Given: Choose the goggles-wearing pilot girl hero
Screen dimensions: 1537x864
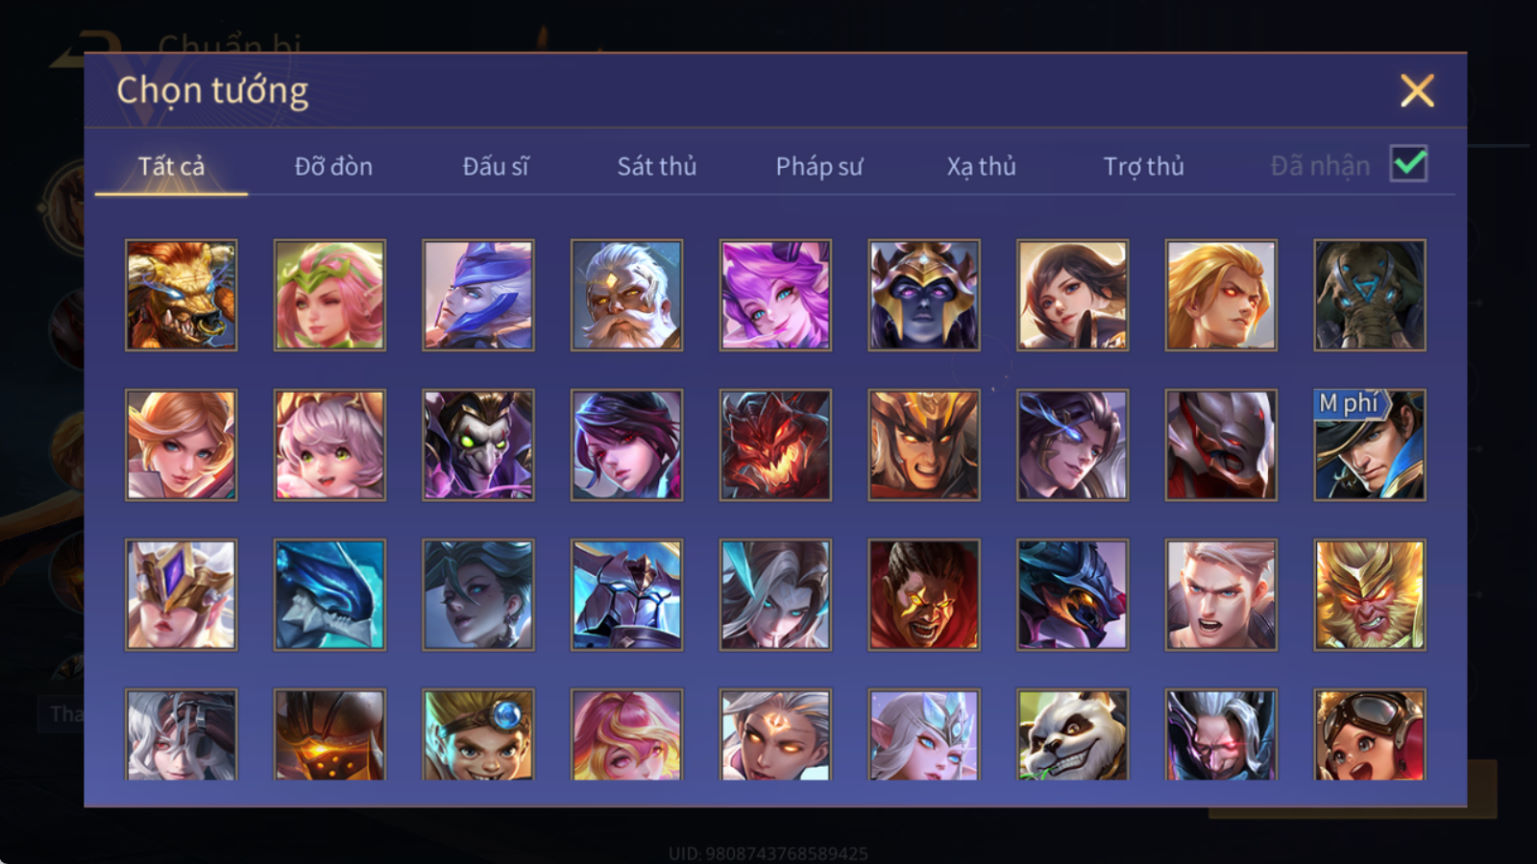Looking at the screenshot, I should 1370,735.
